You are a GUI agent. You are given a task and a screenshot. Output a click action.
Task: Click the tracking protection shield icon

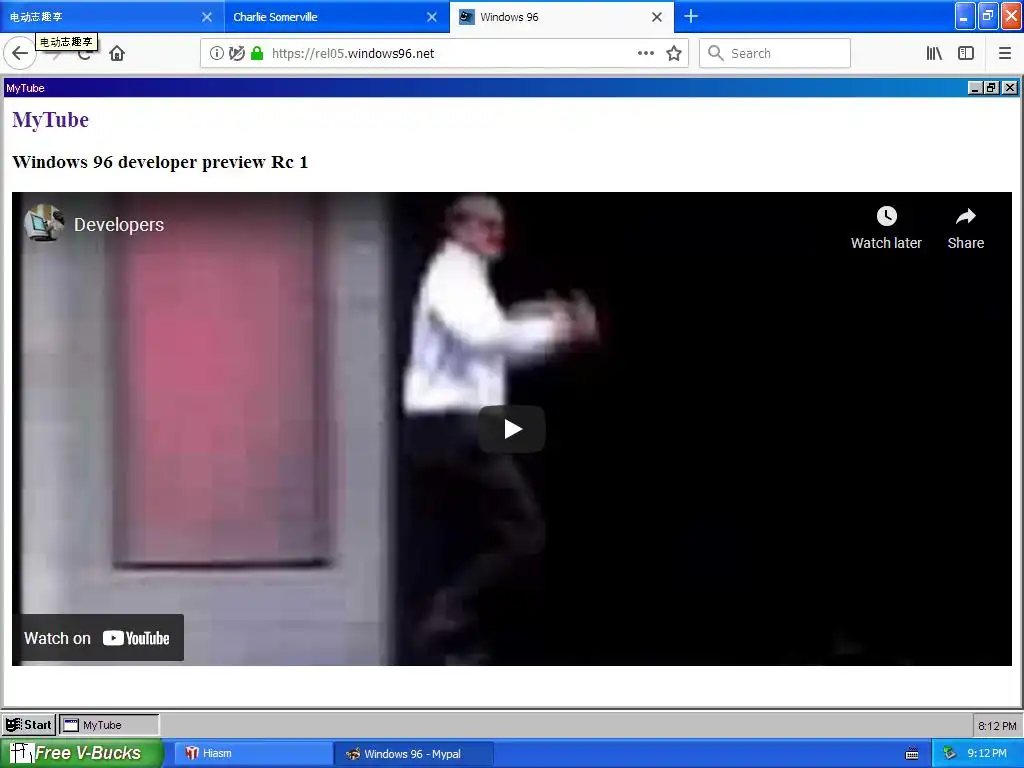pyautogui.click(x=236, y=54)
